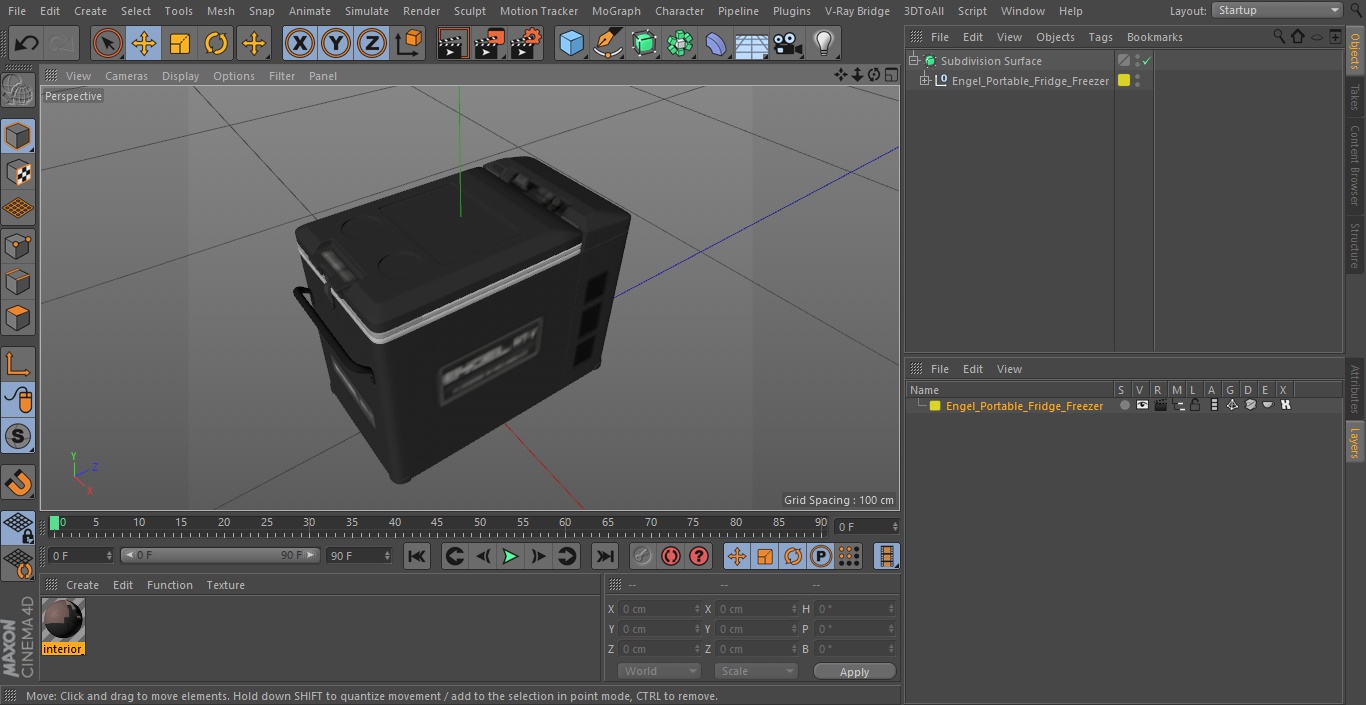Screen dimensions: 1366x705
Task: Expand the Engel_Portable_Fridge_Freezer object tree
Action: coord(925,81)
